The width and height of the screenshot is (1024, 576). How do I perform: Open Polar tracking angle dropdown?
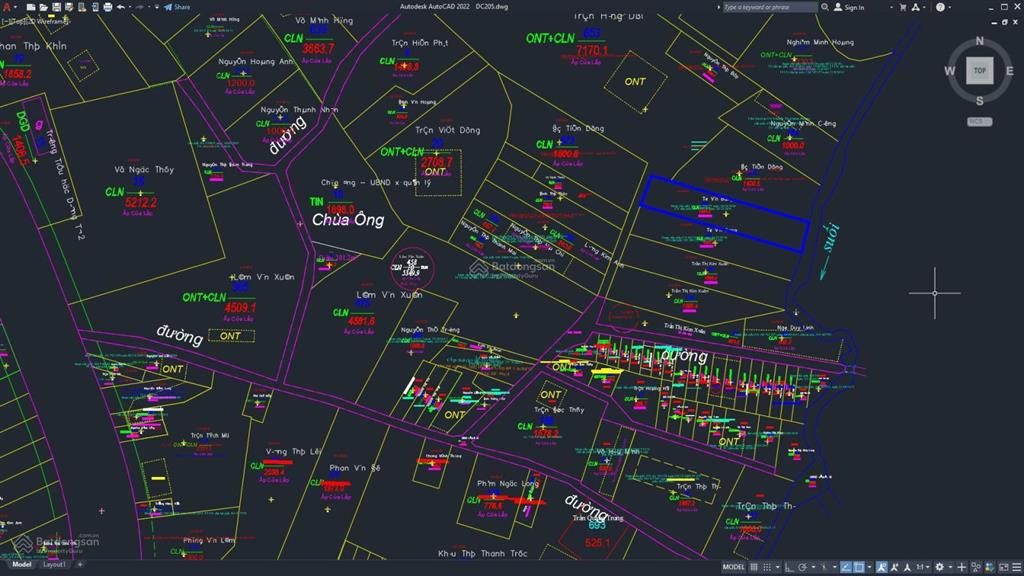coord(813,567)
